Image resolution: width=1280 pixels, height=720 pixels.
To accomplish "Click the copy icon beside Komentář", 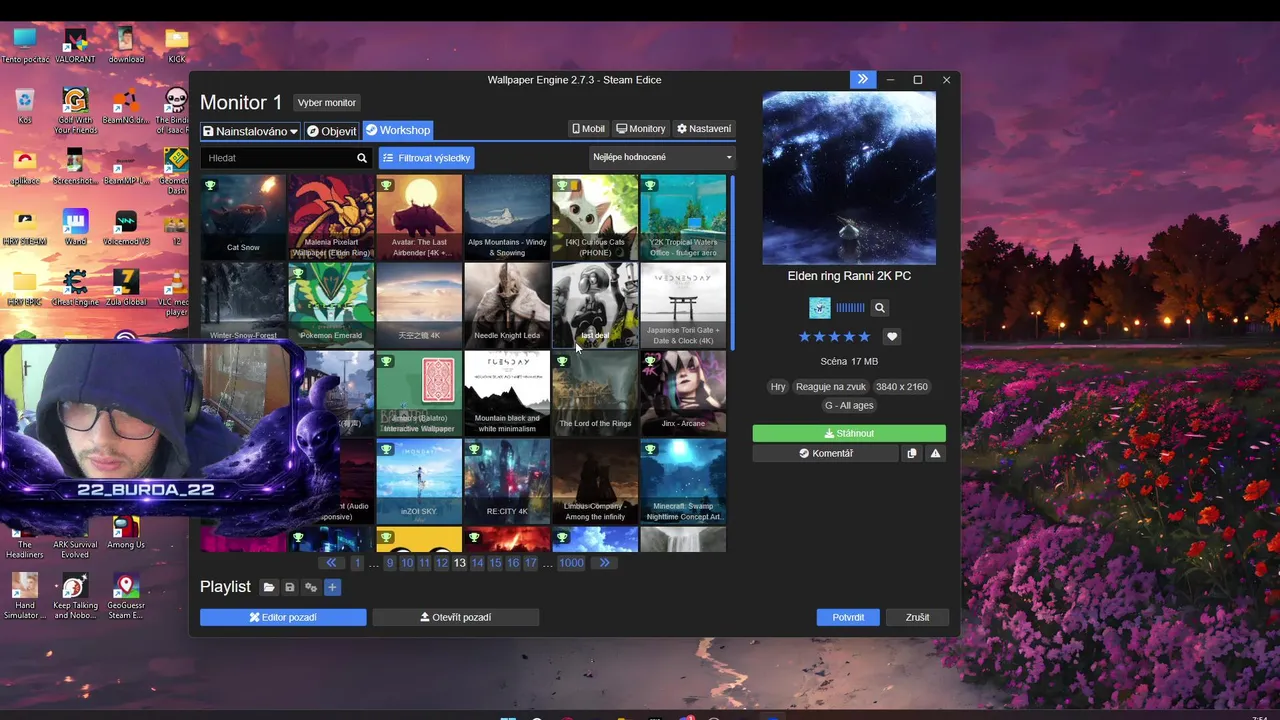I will pos(911,454).
